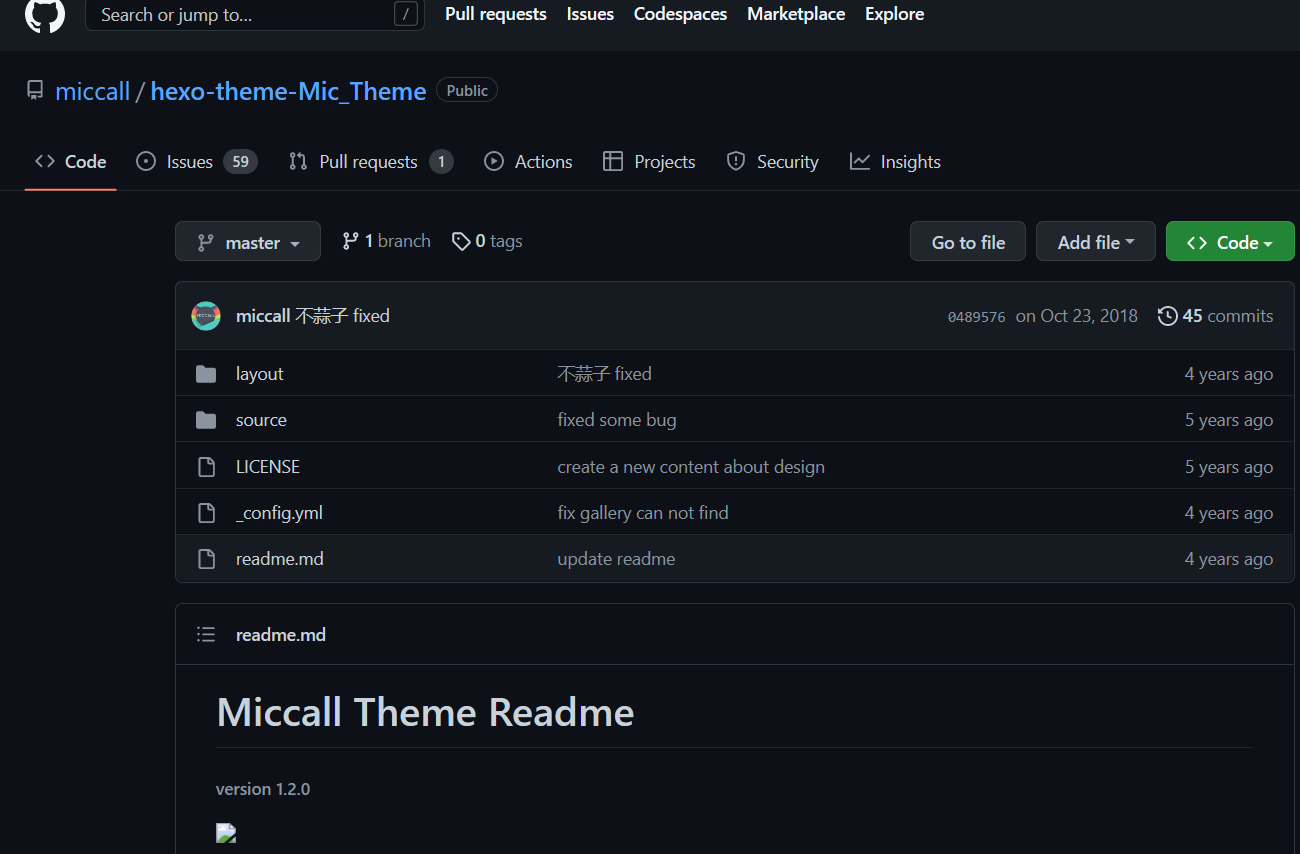Click the Go to file button
This screenshot has width=1300, height=854.
tap(967, 241)
